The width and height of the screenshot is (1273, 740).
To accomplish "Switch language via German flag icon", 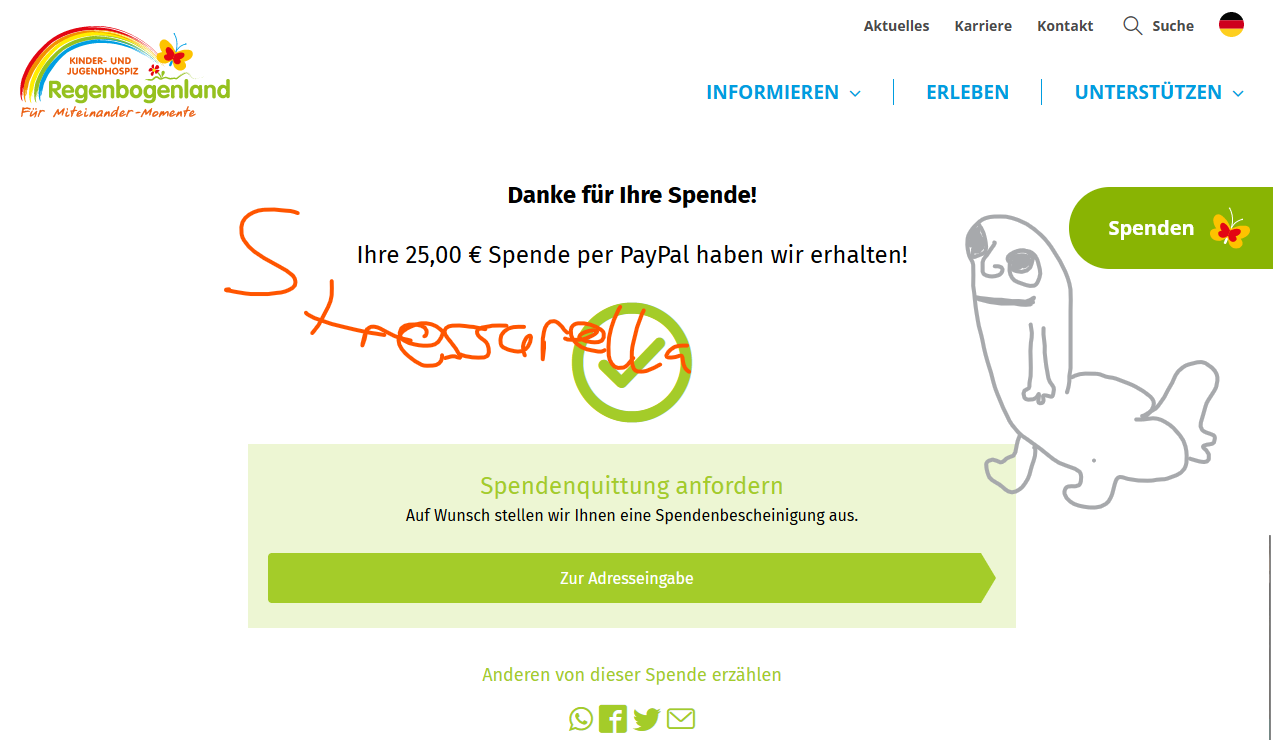I will (x=1231, y=25).
